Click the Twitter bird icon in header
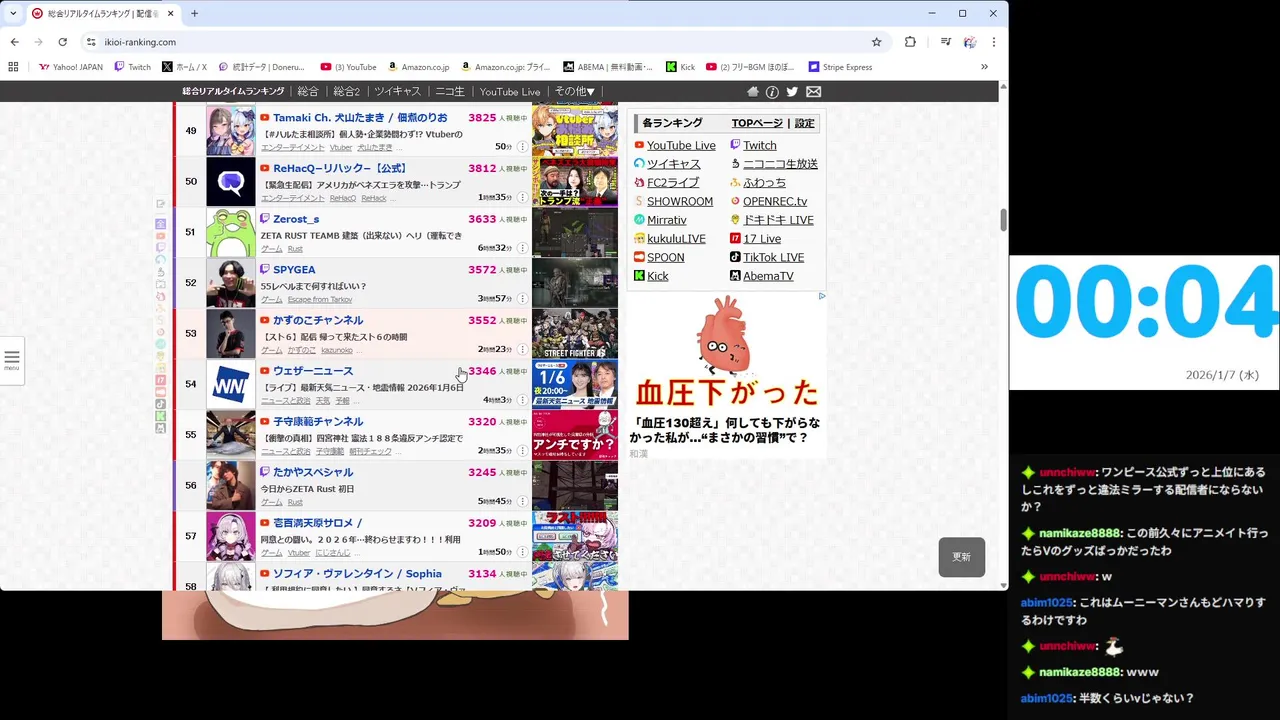Screen dimensions: 1280x720 792,91
